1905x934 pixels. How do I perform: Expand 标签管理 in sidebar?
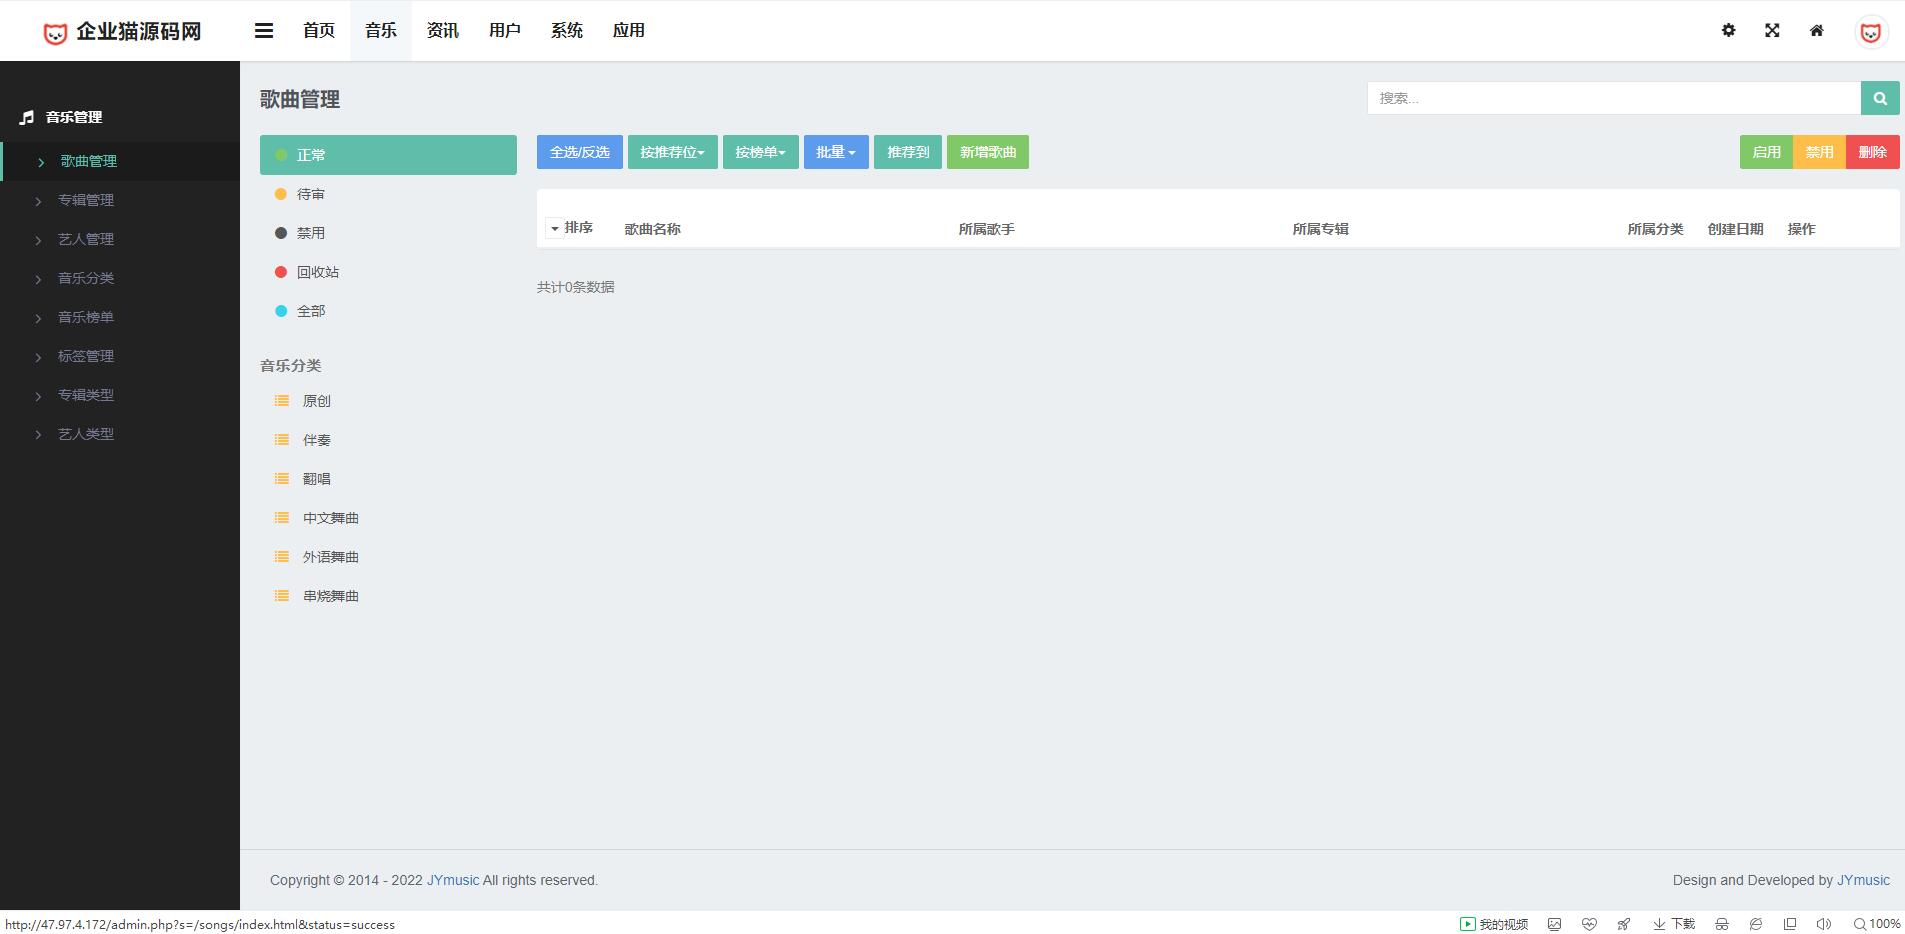[120, 356]
